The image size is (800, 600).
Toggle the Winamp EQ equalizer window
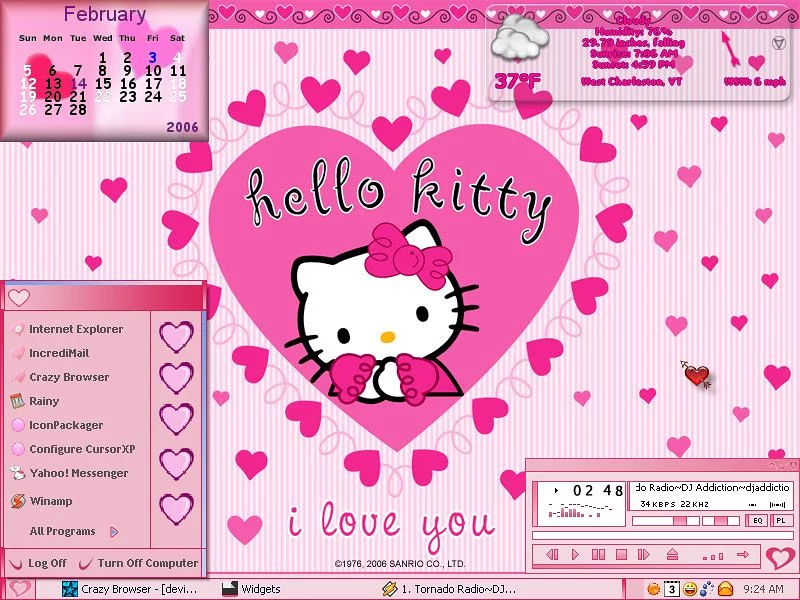[758, 520]
